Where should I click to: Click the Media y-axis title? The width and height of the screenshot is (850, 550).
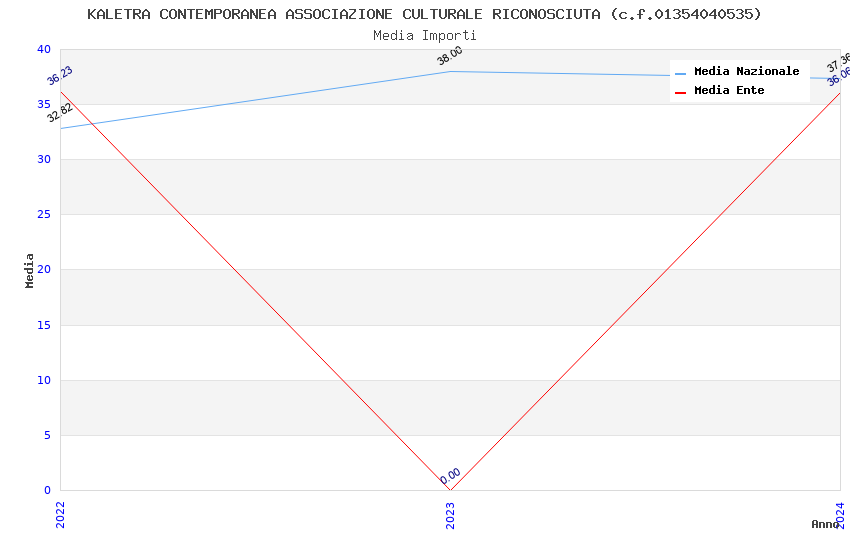point(29,270)
